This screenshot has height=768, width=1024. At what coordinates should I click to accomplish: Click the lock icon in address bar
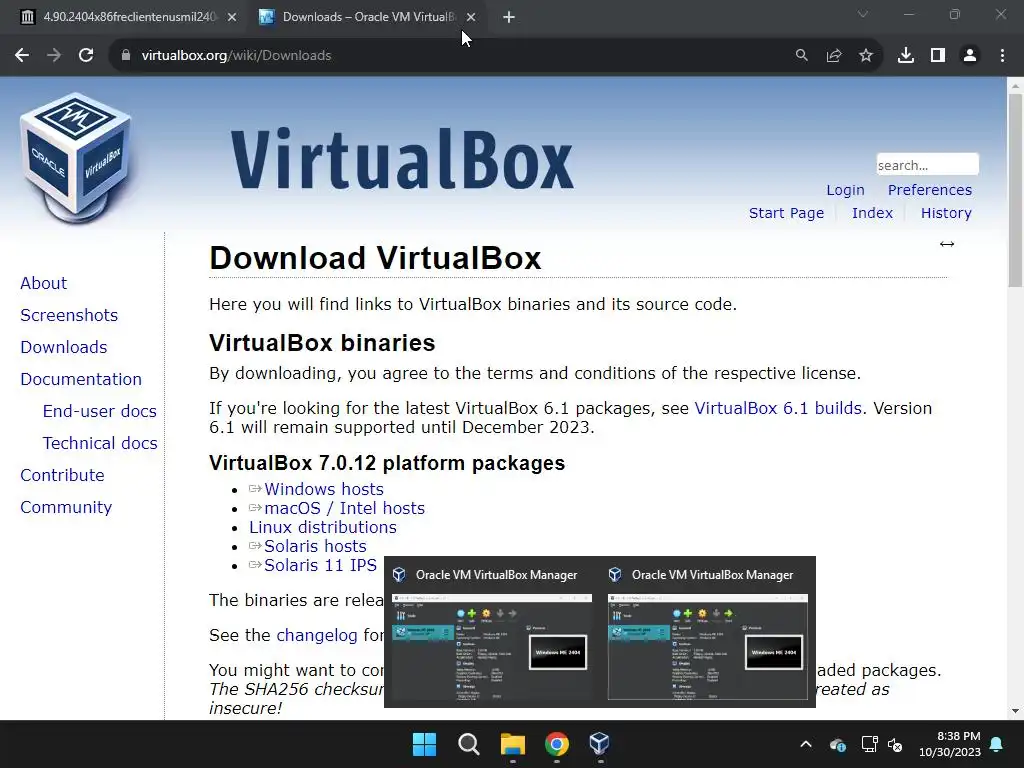(x=125, y=56)
